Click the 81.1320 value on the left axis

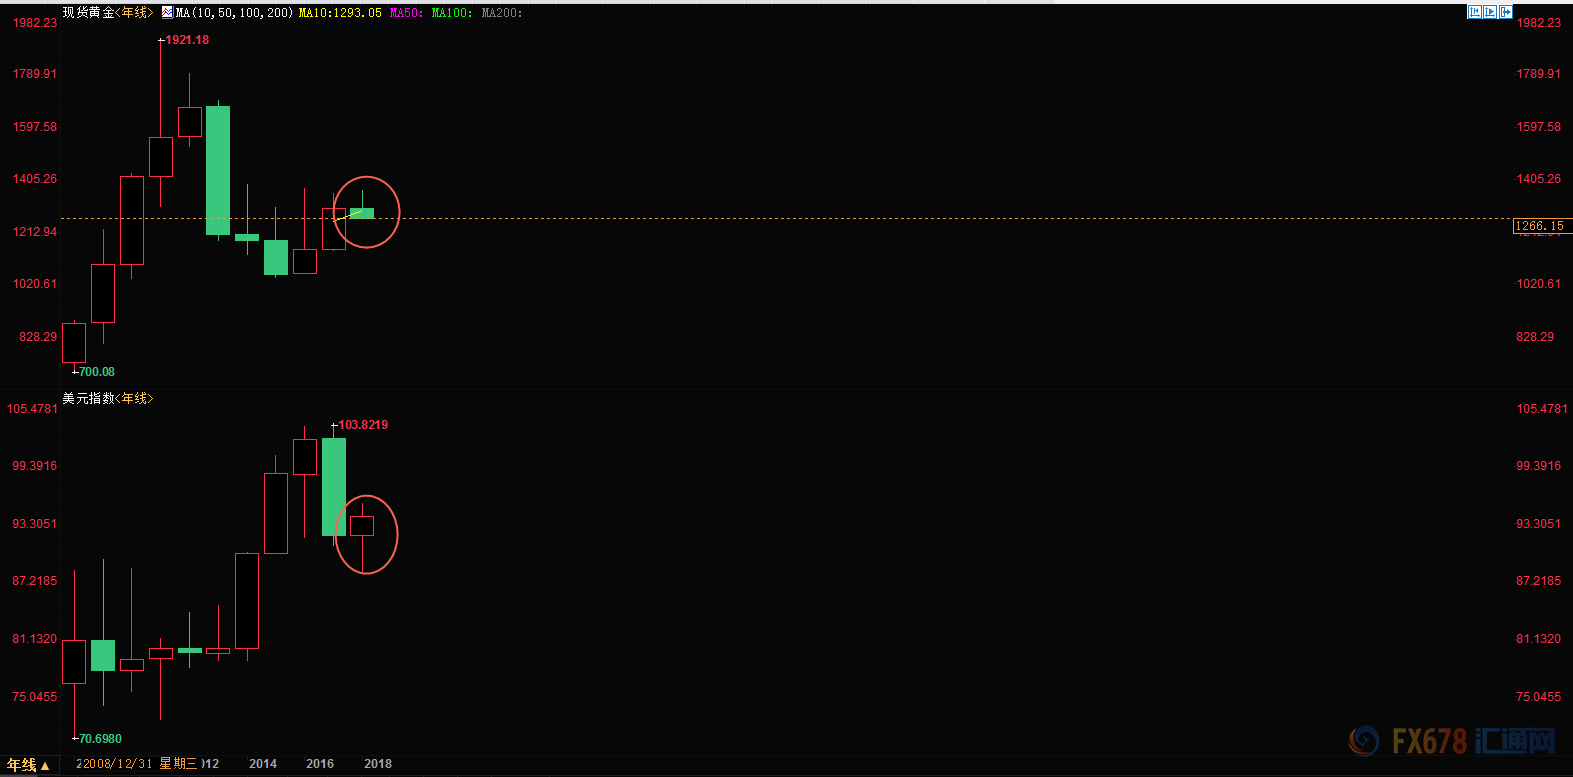click(x=35, y=639)
